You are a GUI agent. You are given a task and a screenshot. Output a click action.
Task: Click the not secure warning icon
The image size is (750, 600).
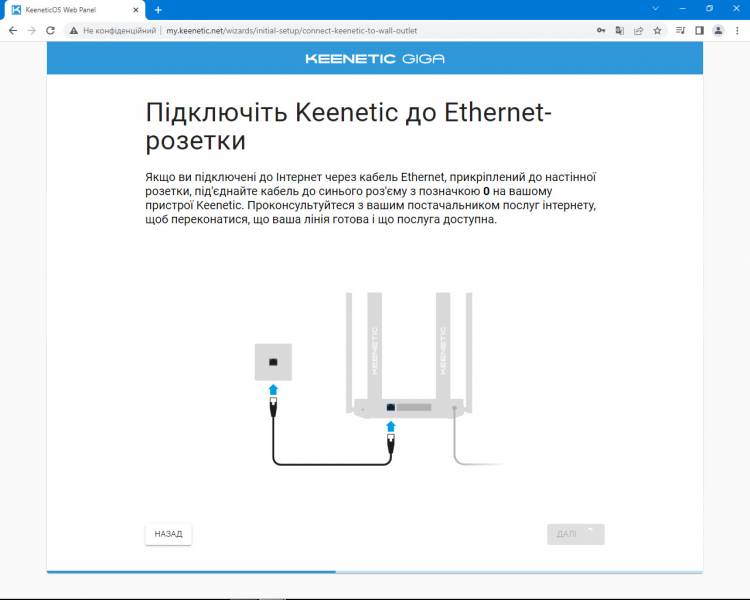tap(74, 31)
